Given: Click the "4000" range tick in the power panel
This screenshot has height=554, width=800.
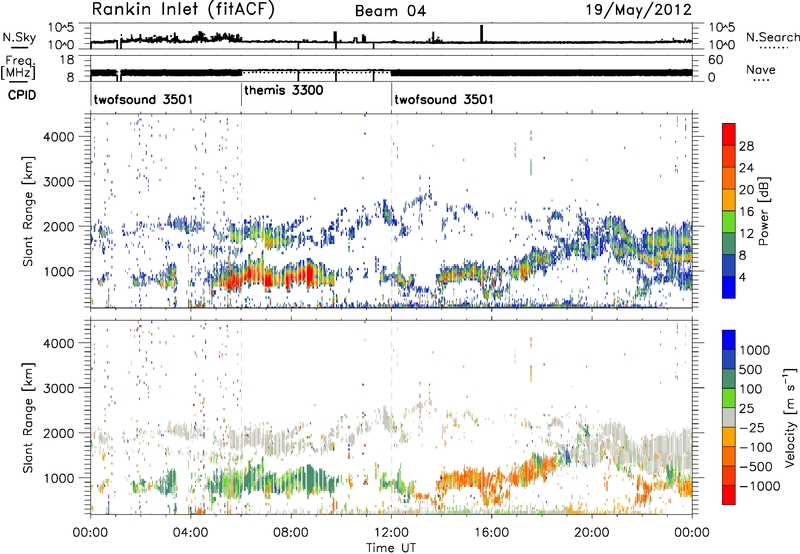Looking at the screenshot, I should point(59,137).
